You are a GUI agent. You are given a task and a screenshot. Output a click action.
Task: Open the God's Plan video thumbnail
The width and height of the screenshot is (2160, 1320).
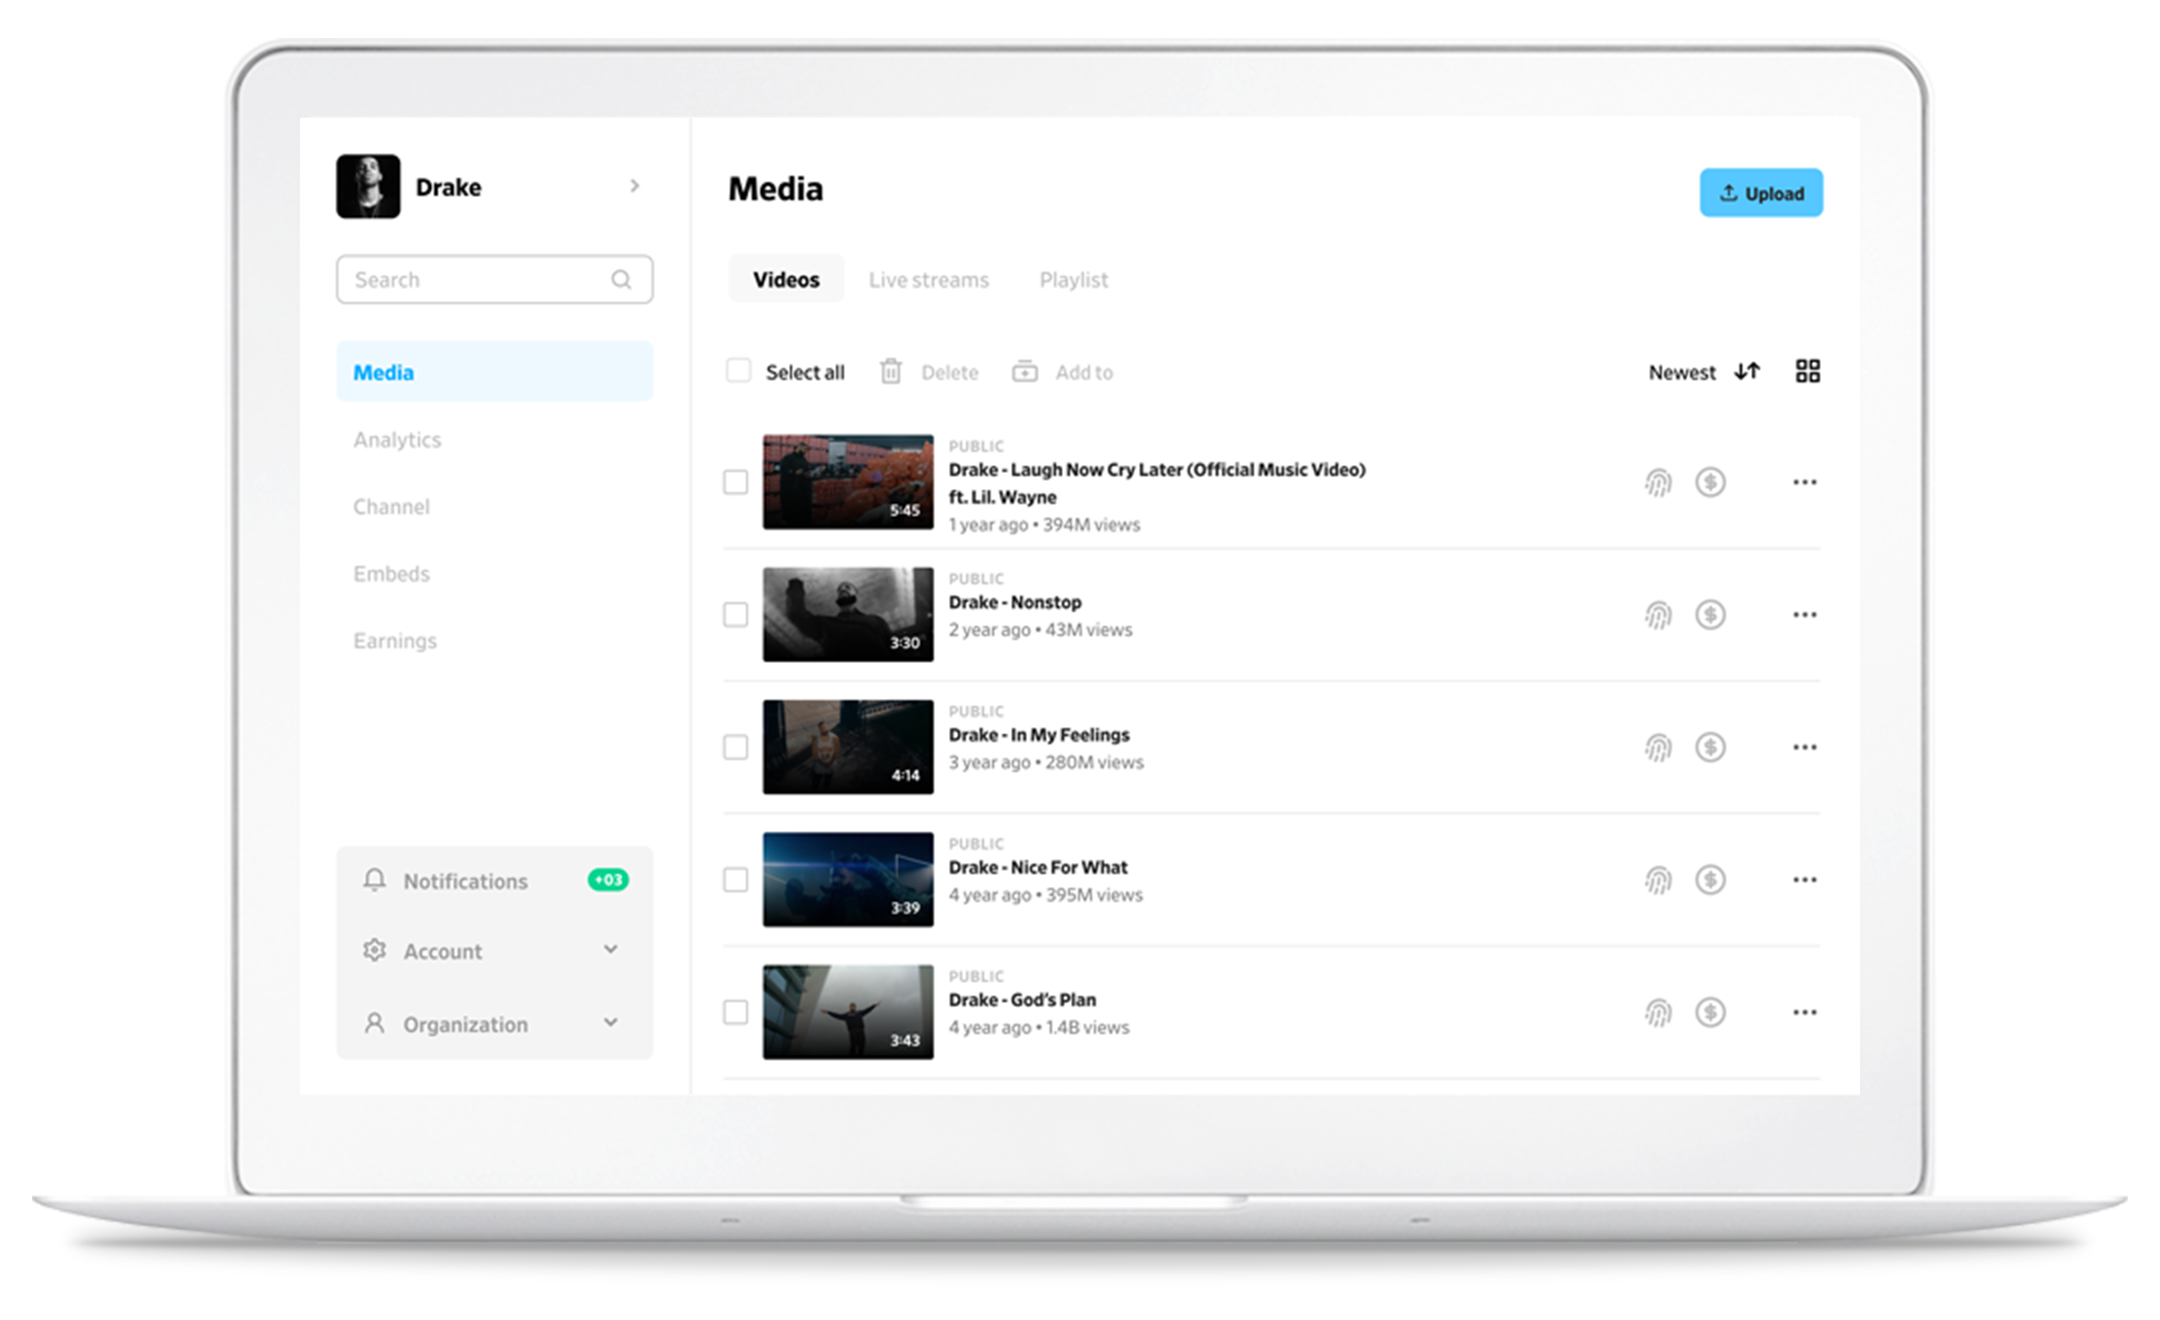[848, 1012]
